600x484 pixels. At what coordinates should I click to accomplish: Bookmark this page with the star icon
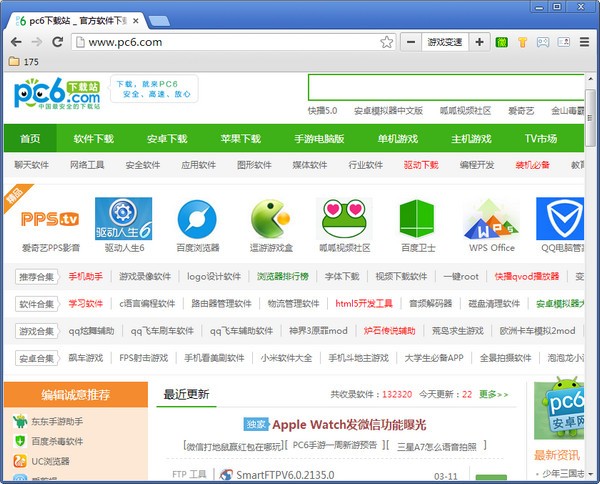(386, 42)
